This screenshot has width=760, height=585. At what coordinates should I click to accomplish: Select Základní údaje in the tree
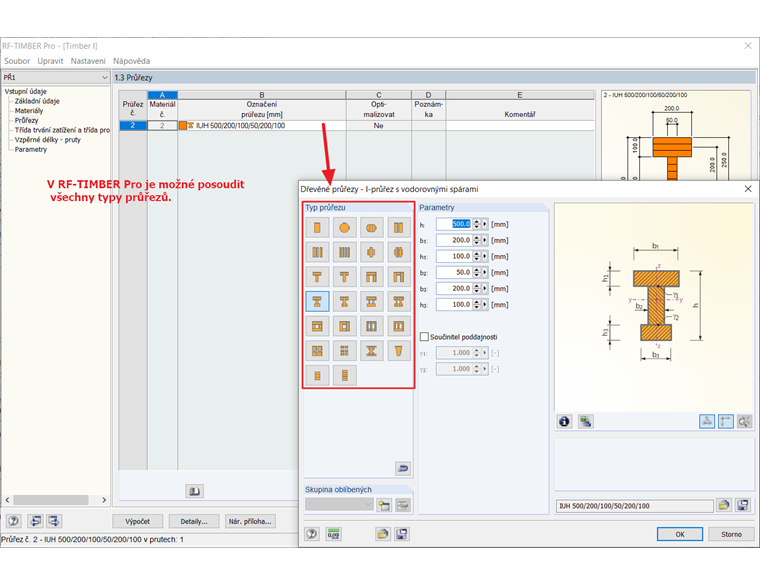tap(37, 101)
